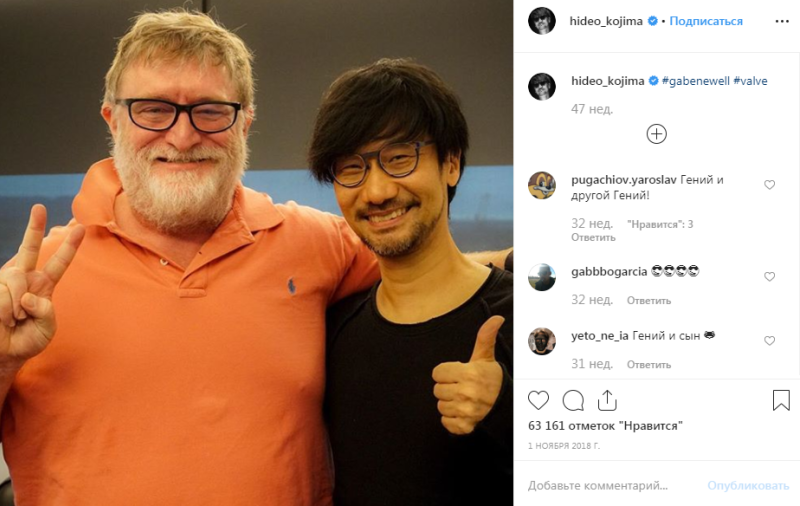Open pugachiov.yaroslav's profile avatar
The image size is (800, 506).
coord(542,185)
